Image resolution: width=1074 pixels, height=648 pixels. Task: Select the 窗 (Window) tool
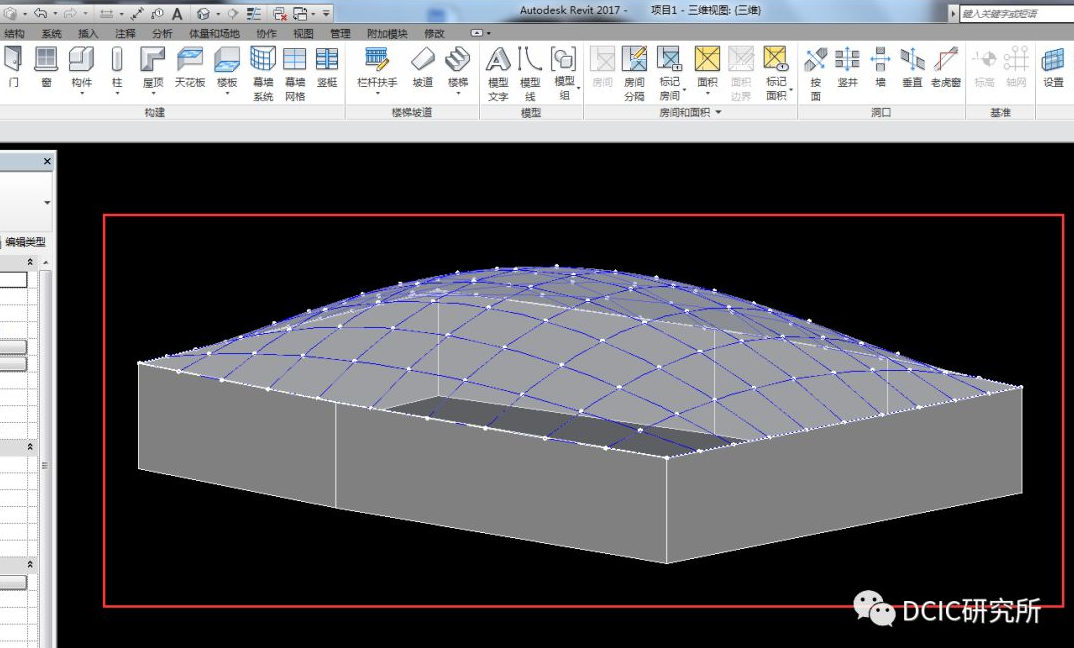[46, 67]
